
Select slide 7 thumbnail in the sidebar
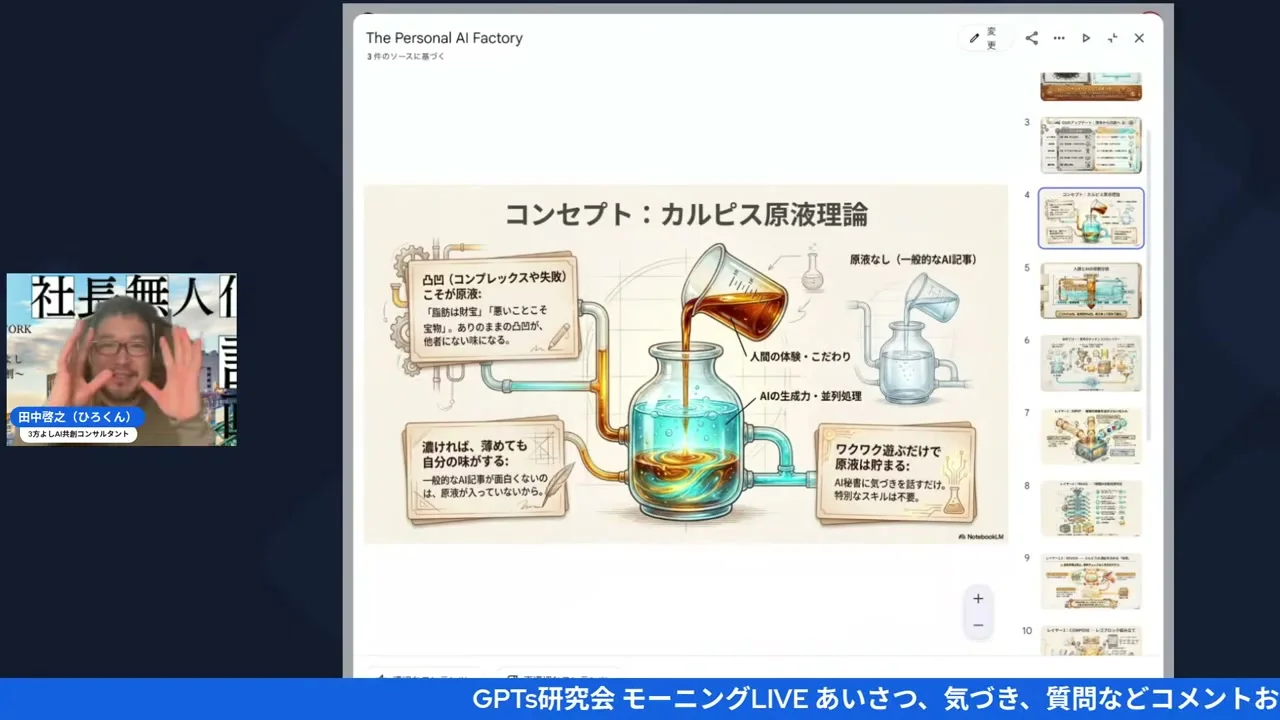pos(1090,437)
